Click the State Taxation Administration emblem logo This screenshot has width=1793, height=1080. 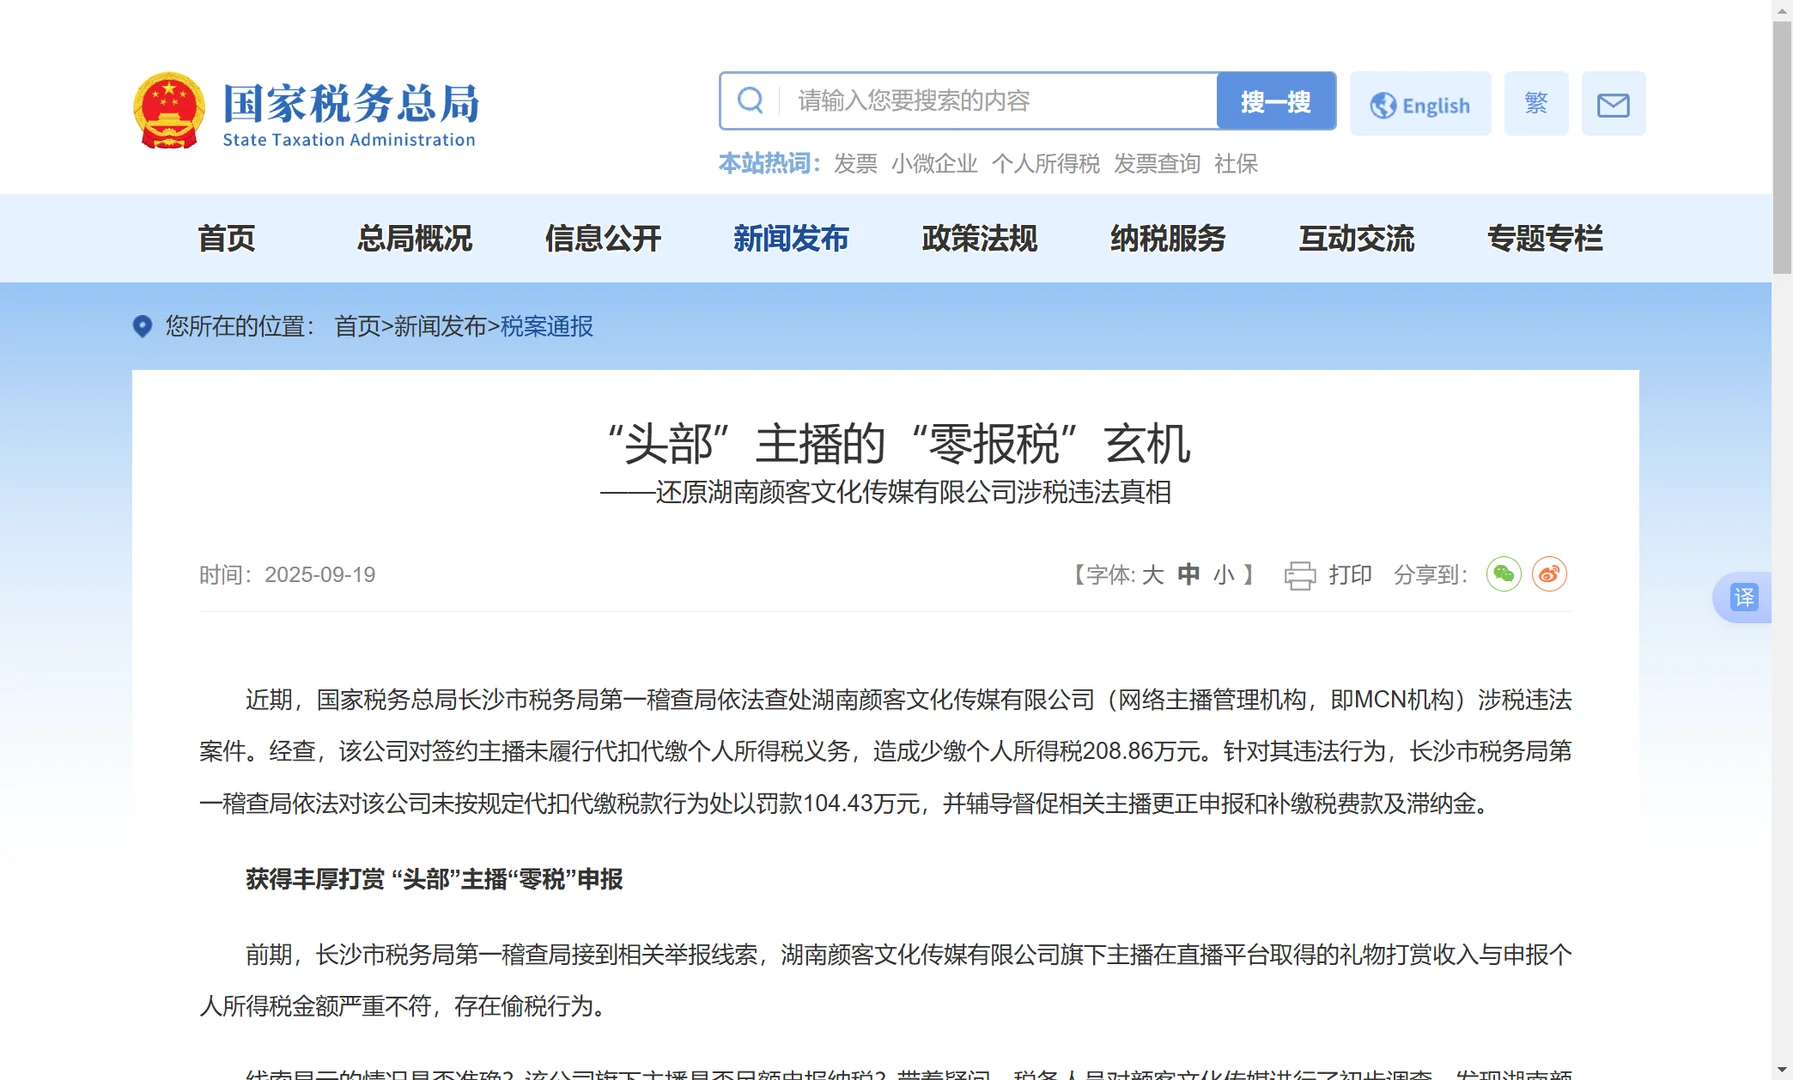pos(169,104)
